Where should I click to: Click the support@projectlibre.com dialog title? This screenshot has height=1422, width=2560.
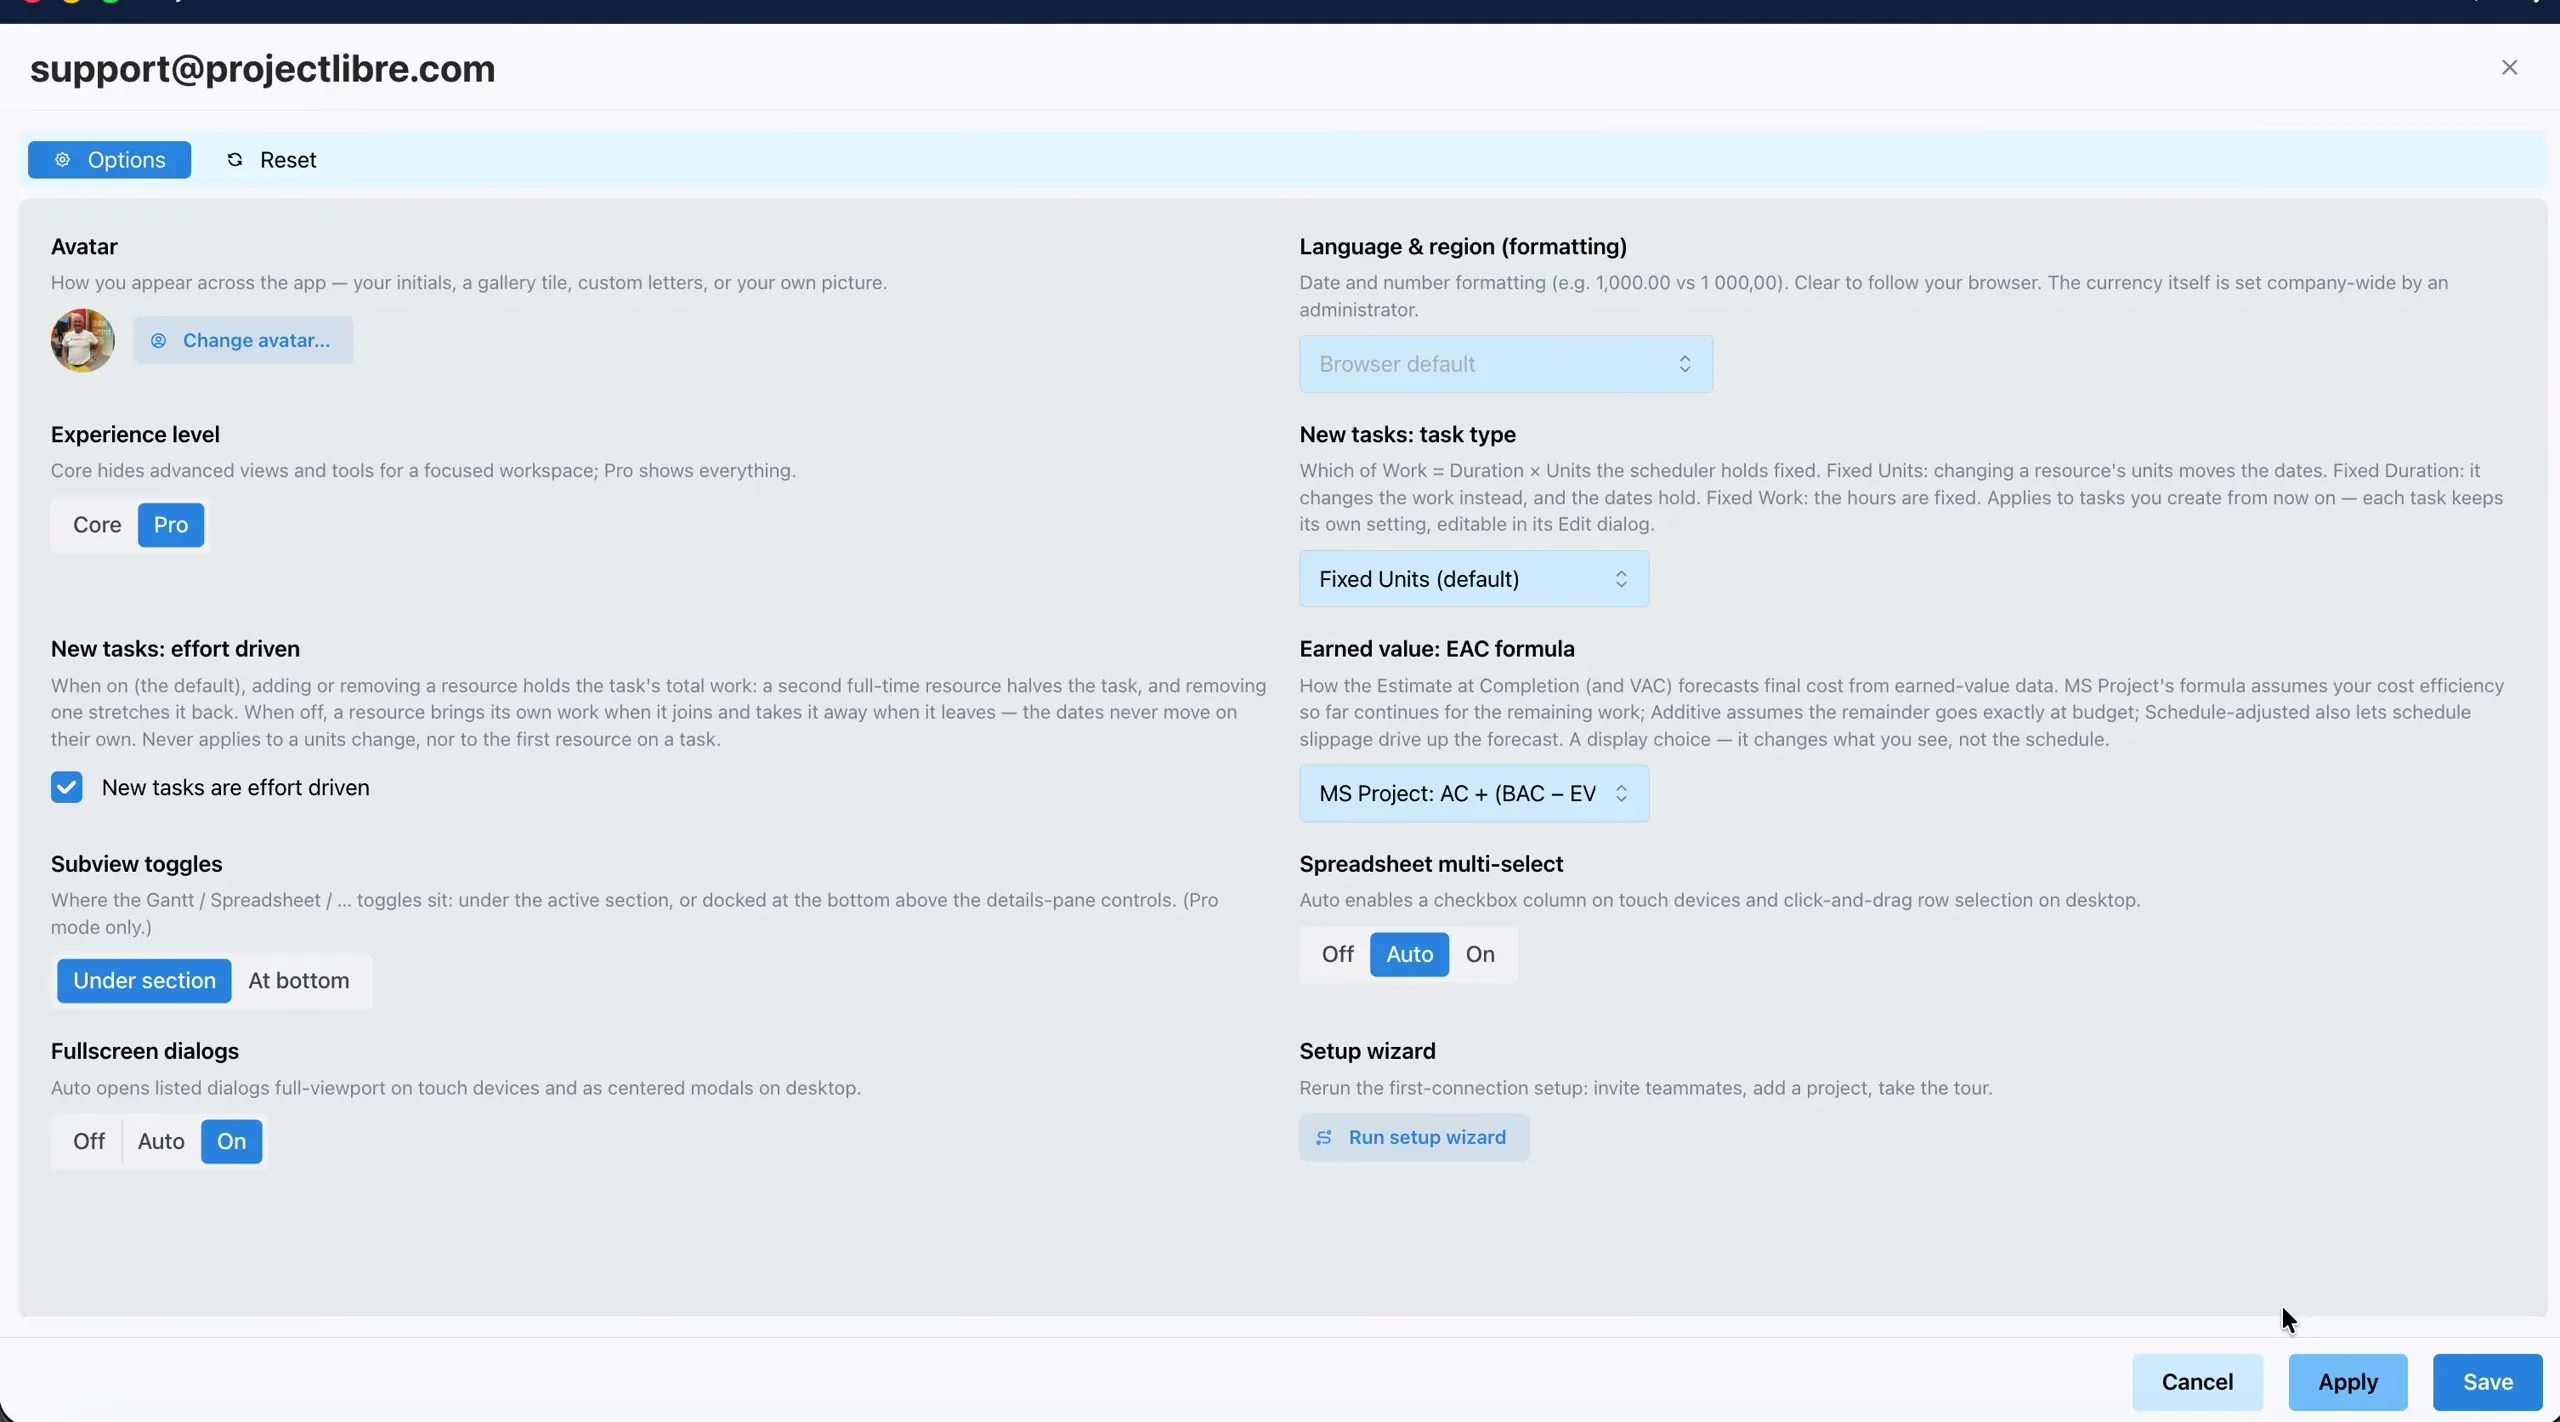coord(263,69)
